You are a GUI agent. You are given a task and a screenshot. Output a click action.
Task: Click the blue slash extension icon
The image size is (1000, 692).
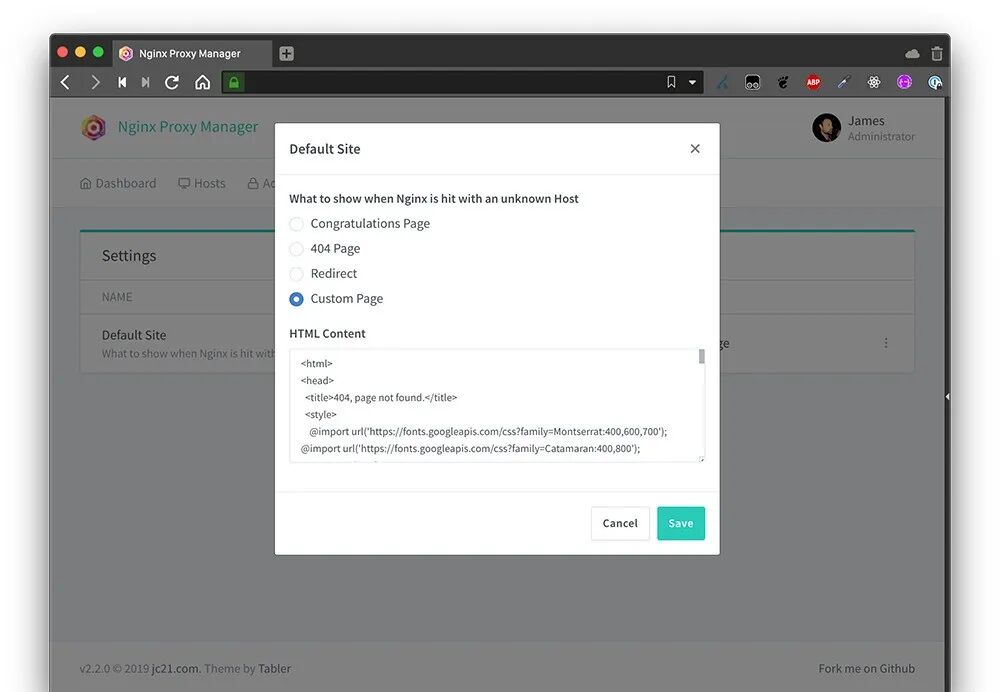tap(722, 82)
